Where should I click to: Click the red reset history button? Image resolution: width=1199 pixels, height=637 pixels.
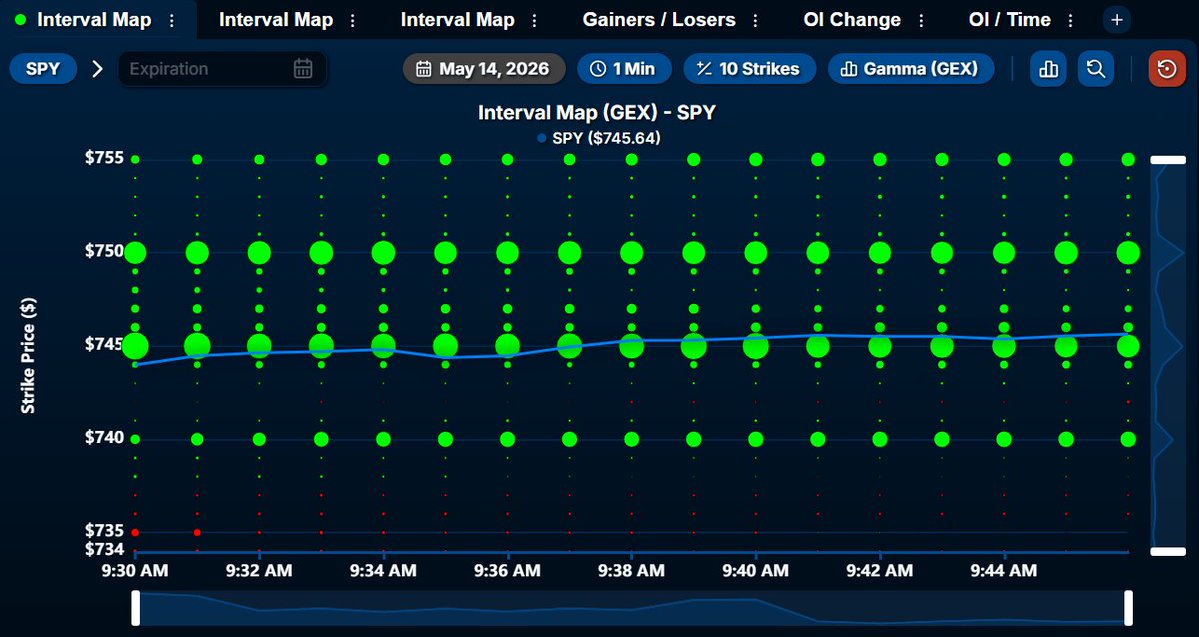(x=1167, y=69)
